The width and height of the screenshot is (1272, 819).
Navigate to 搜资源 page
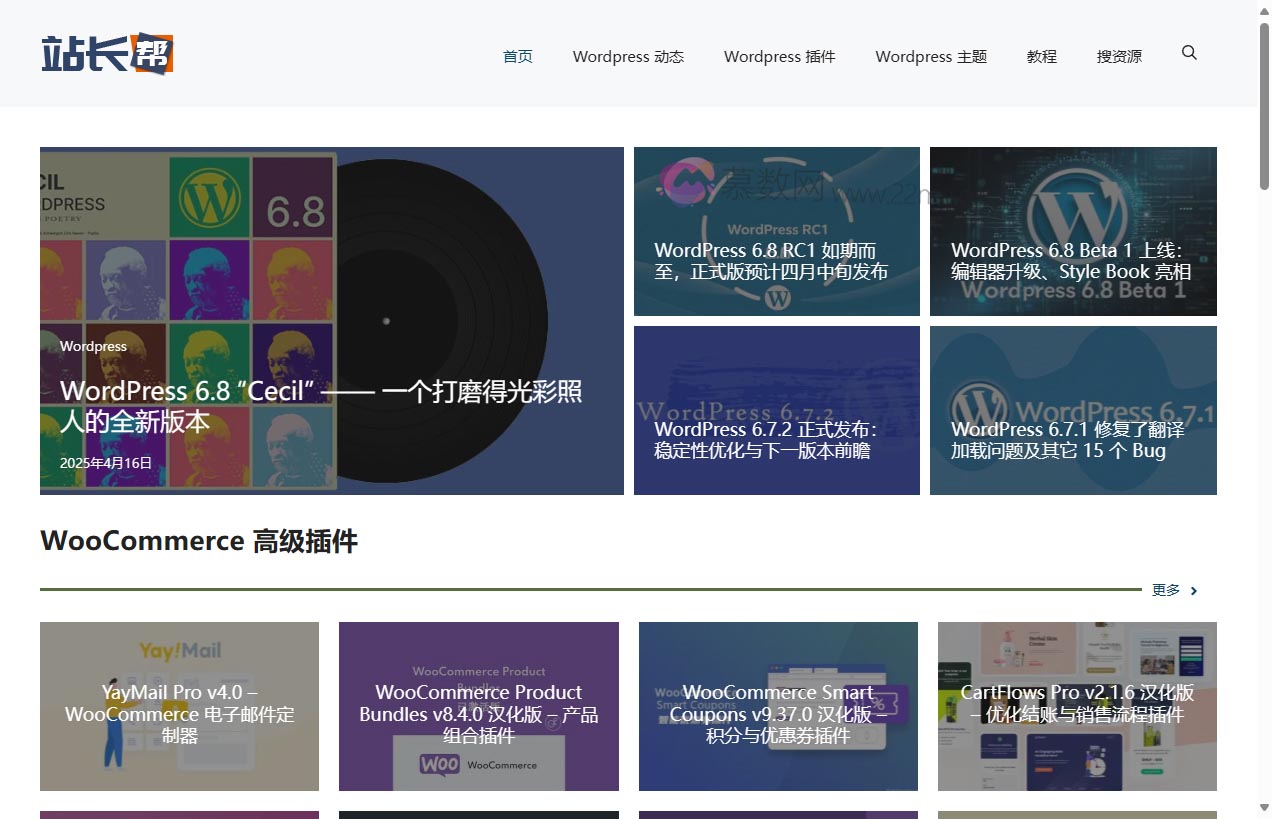click(x=1119, y=57)
